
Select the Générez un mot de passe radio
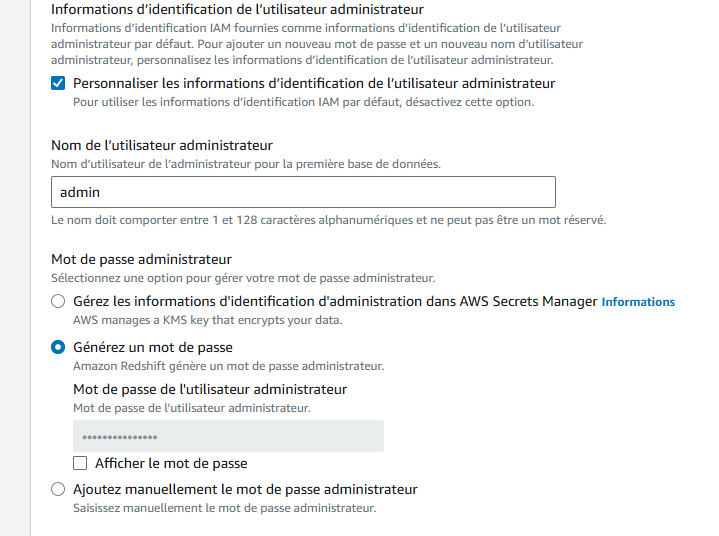(x=58, y=347)
